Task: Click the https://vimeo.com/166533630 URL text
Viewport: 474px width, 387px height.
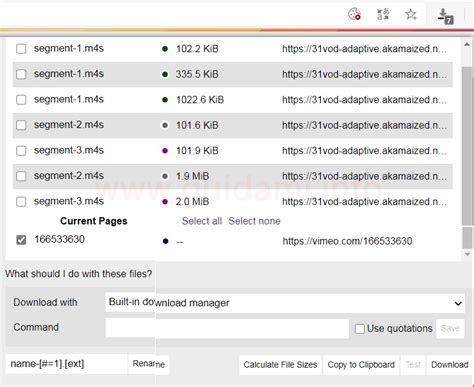Action: tap(347, 241)
